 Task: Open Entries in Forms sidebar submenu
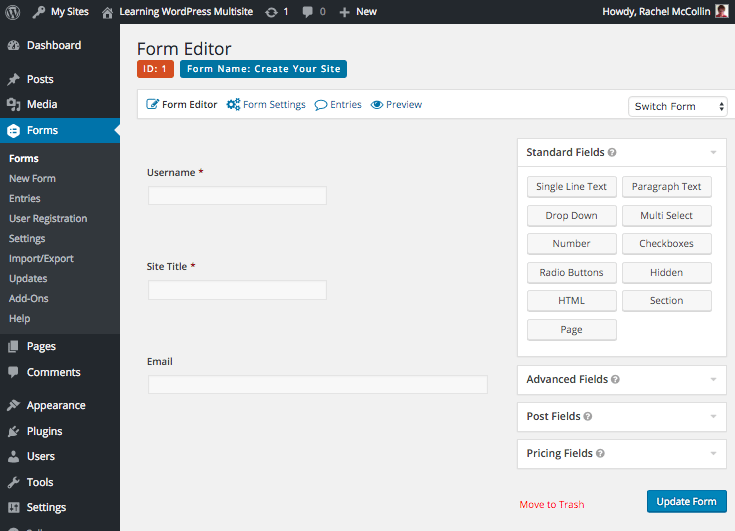click(25, 199)
